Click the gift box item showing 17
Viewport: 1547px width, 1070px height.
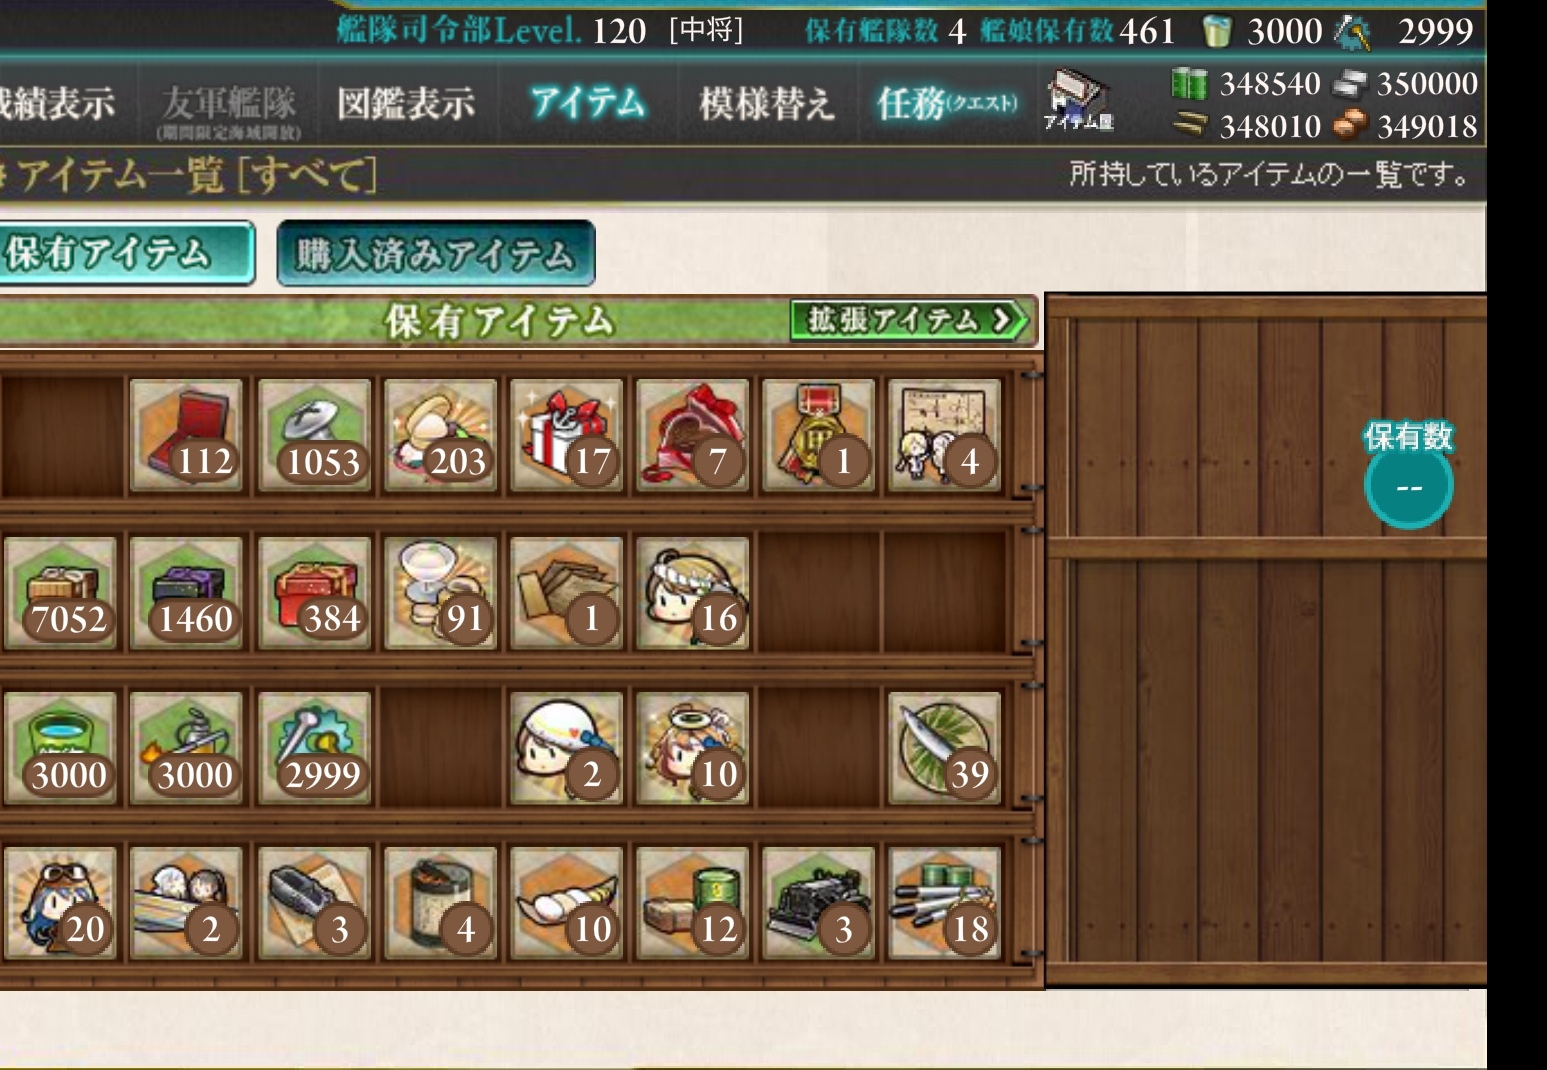point(566,435)
